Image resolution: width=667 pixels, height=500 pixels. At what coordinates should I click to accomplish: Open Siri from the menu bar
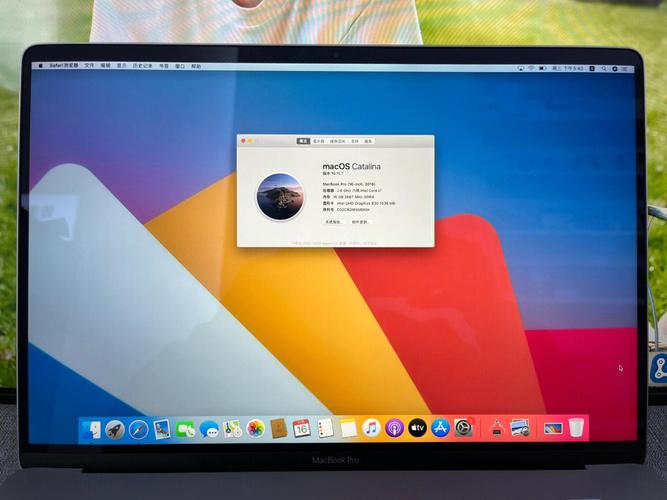pyautogui.click(x=615, y=69)
